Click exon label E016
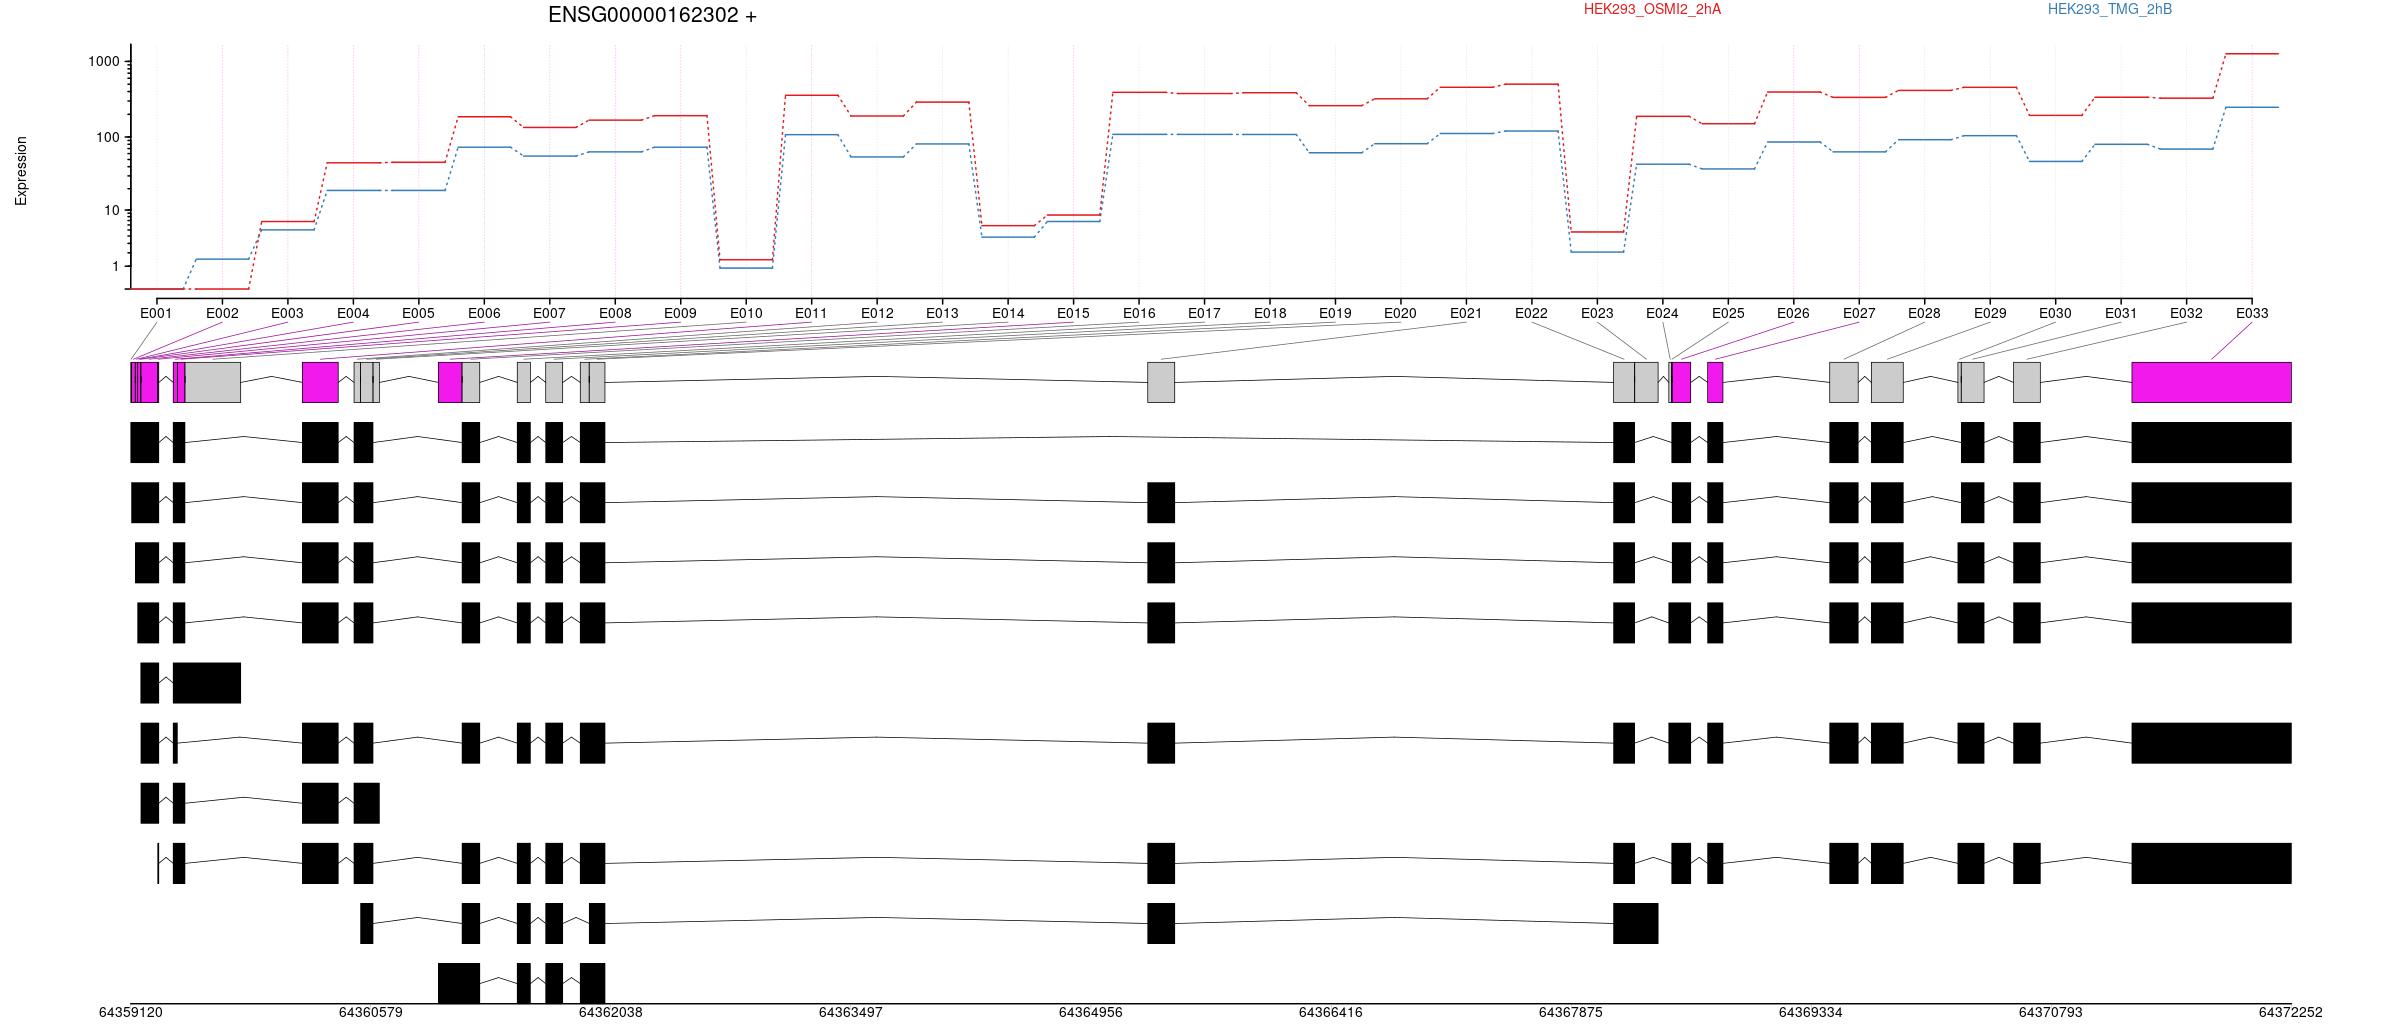This screenshot has width=2400, height=1030. pos(1139,313)
